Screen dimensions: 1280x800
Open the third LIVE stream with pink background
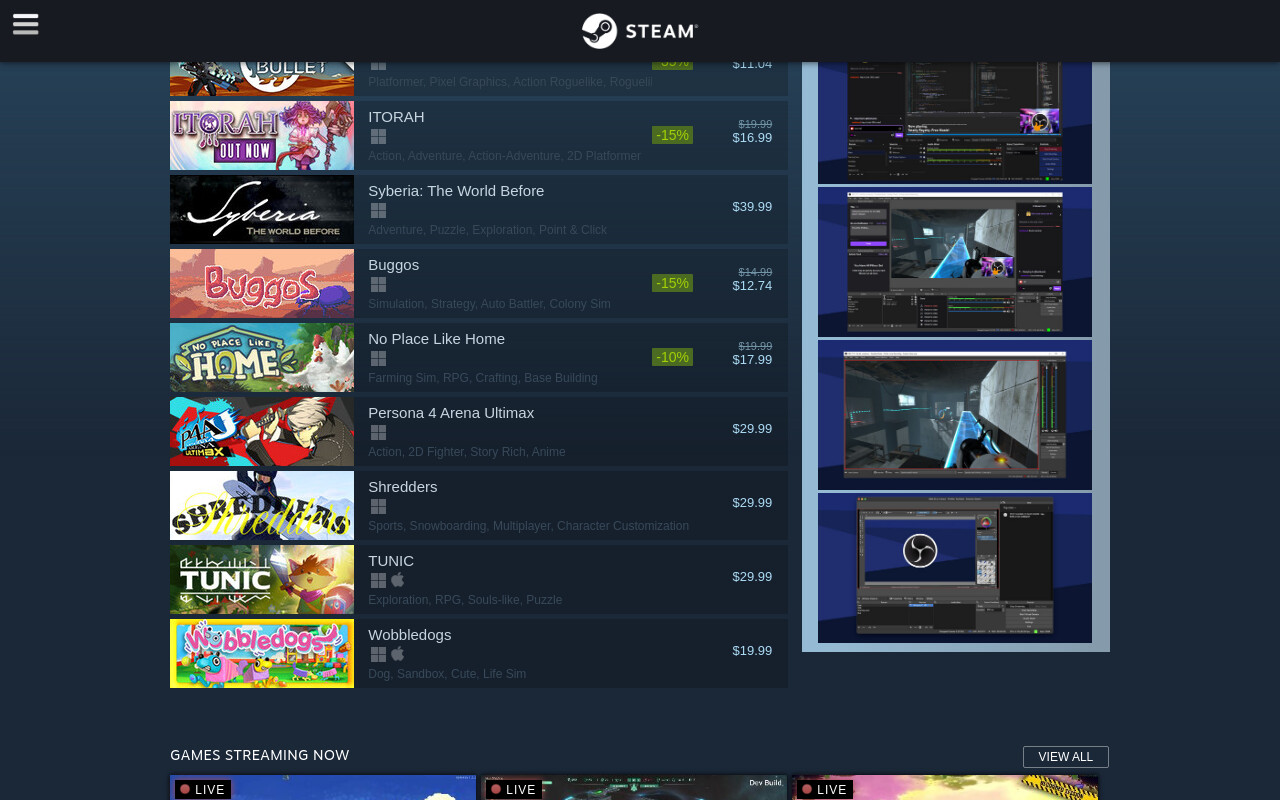(x=945, y=788)
